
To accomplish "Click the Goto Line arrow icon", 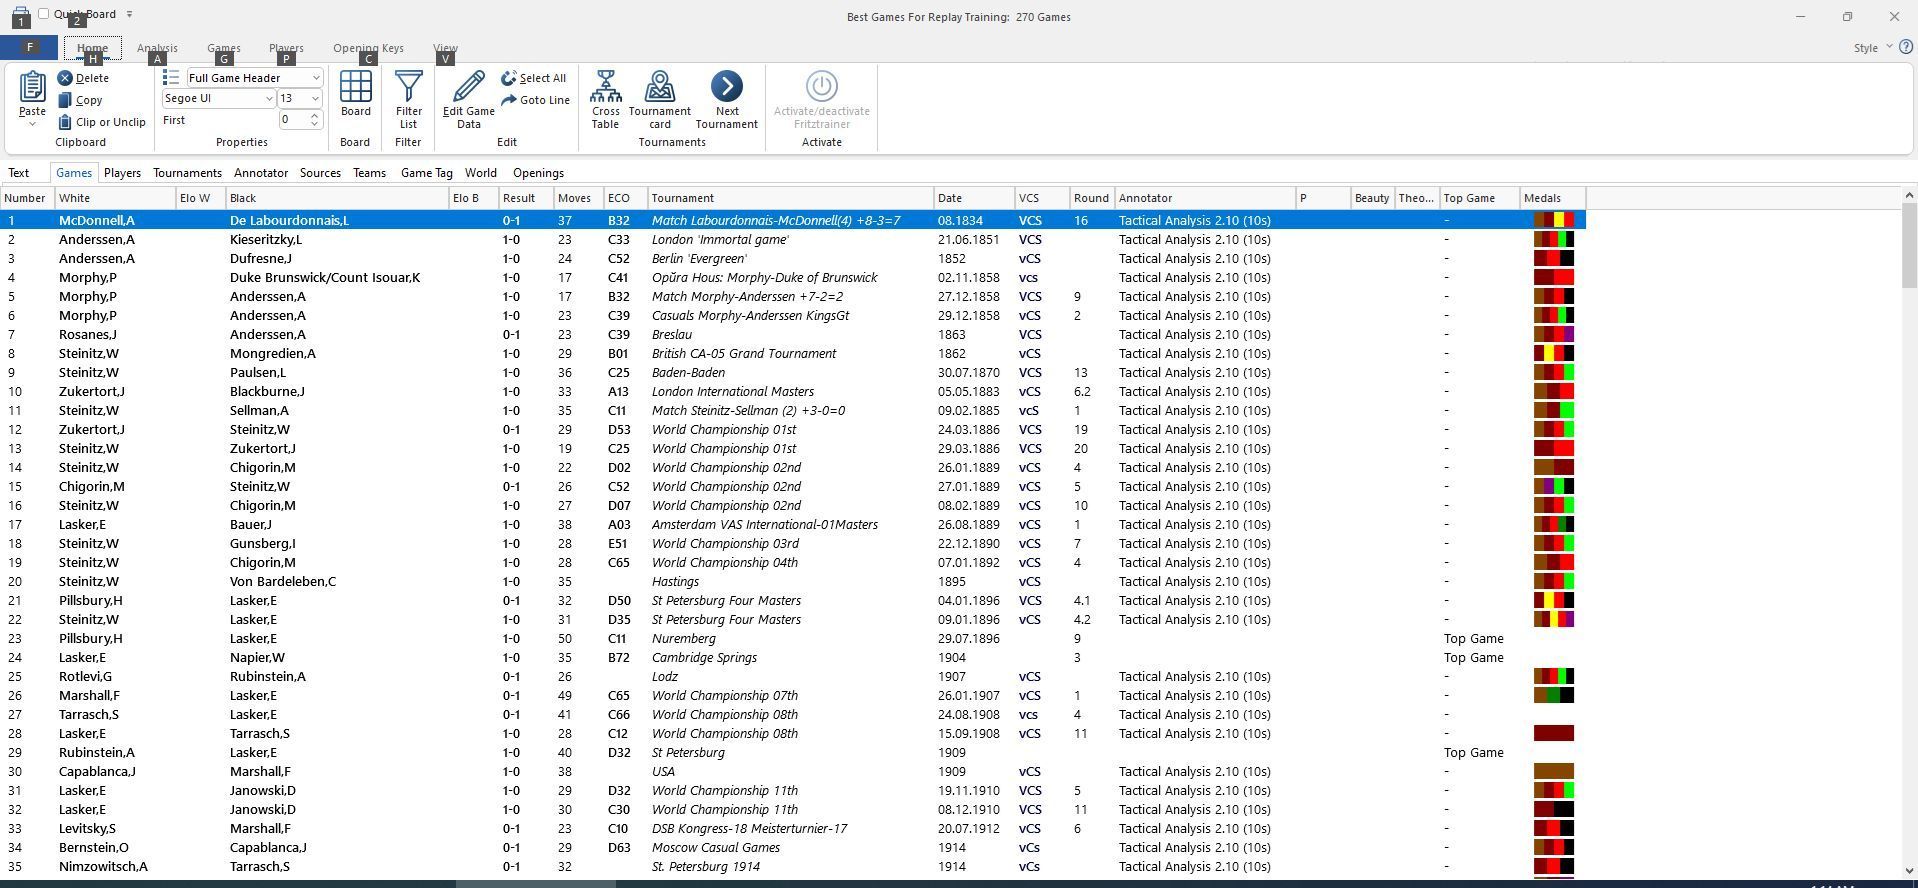I will click(x=509, y=100).
